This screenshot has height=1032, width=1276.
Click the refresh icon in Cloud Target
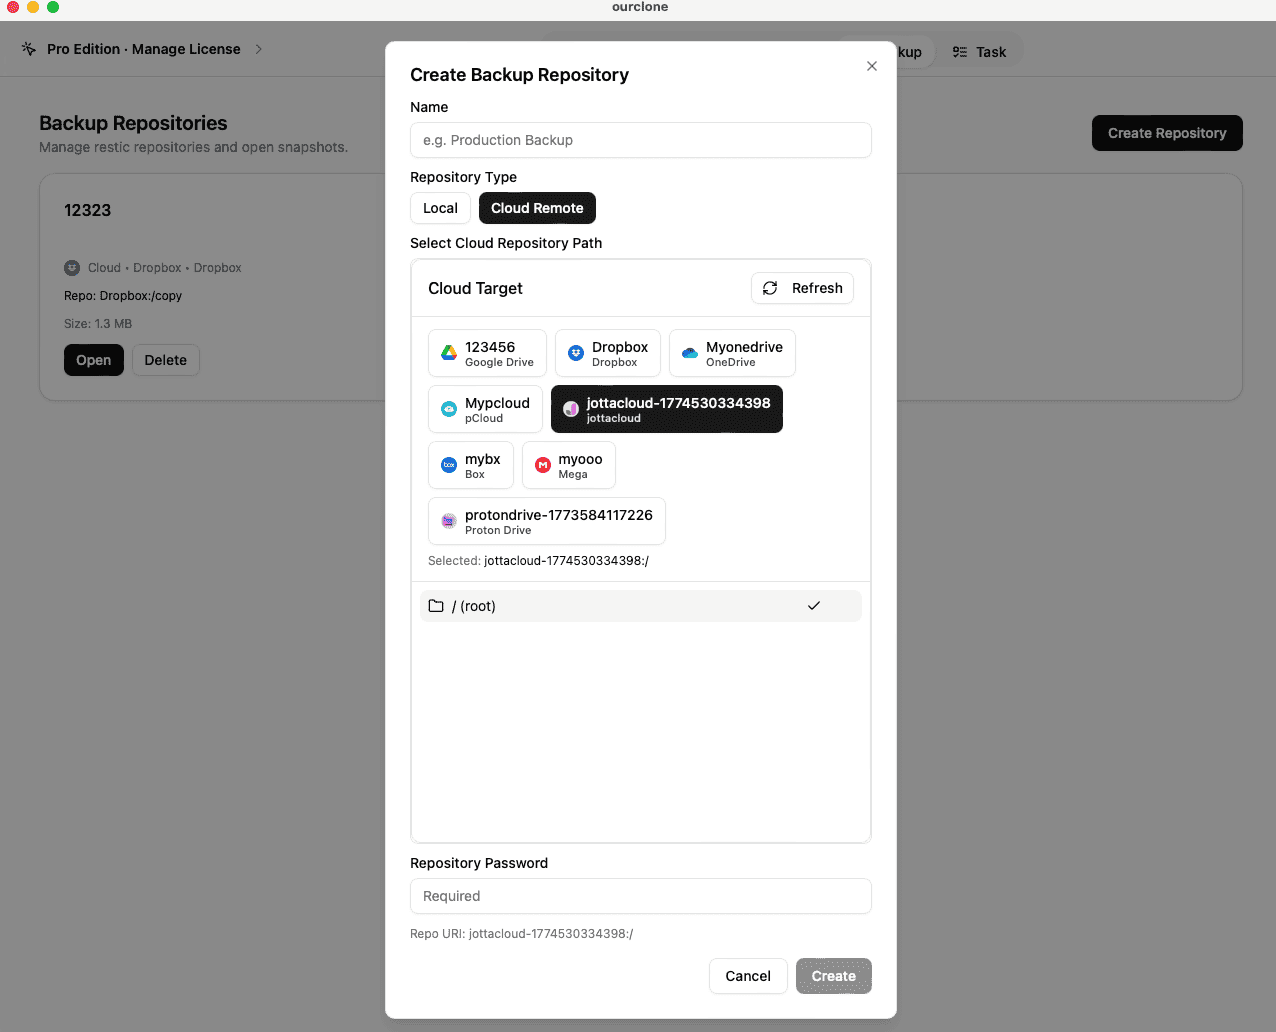click(x=770, y=288)
